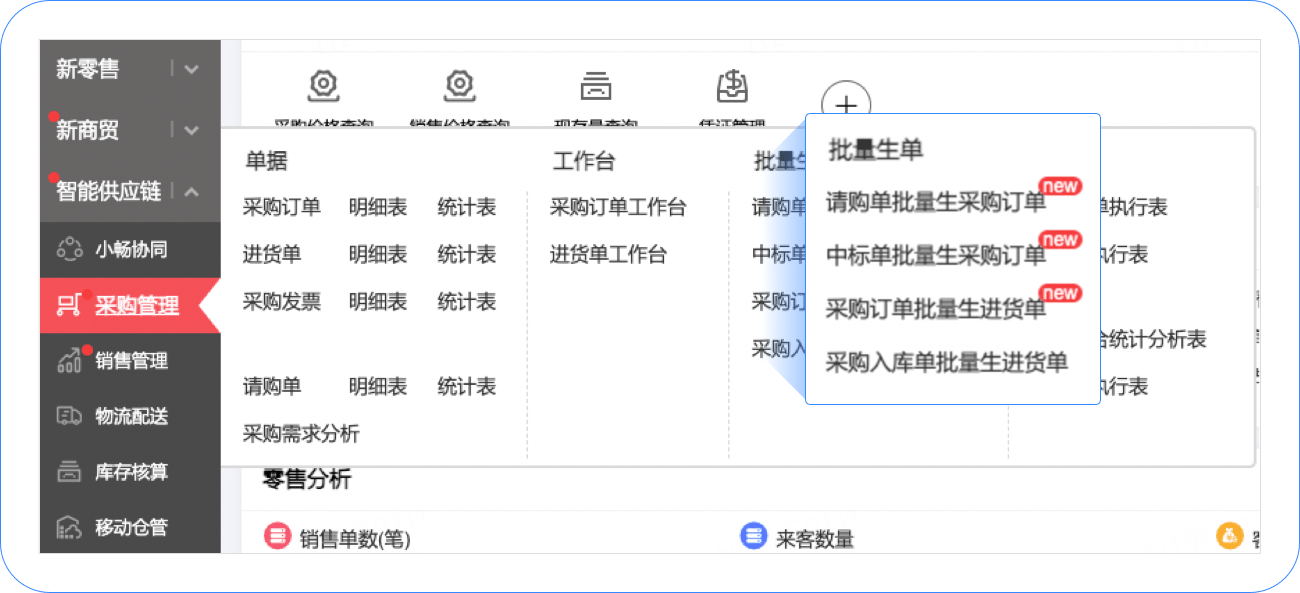This screenshot has height=593, width=1300.
Task: Open 明细表 in the 请购单 row
Action: click(x=378, y=386)
